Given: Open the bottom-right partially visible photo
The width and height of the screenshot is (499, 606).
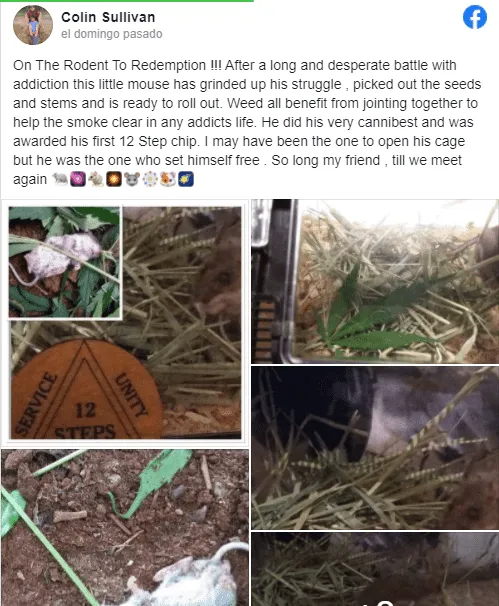Looking at the screenshot, I should pyautogui.click(x=375, y=569).
